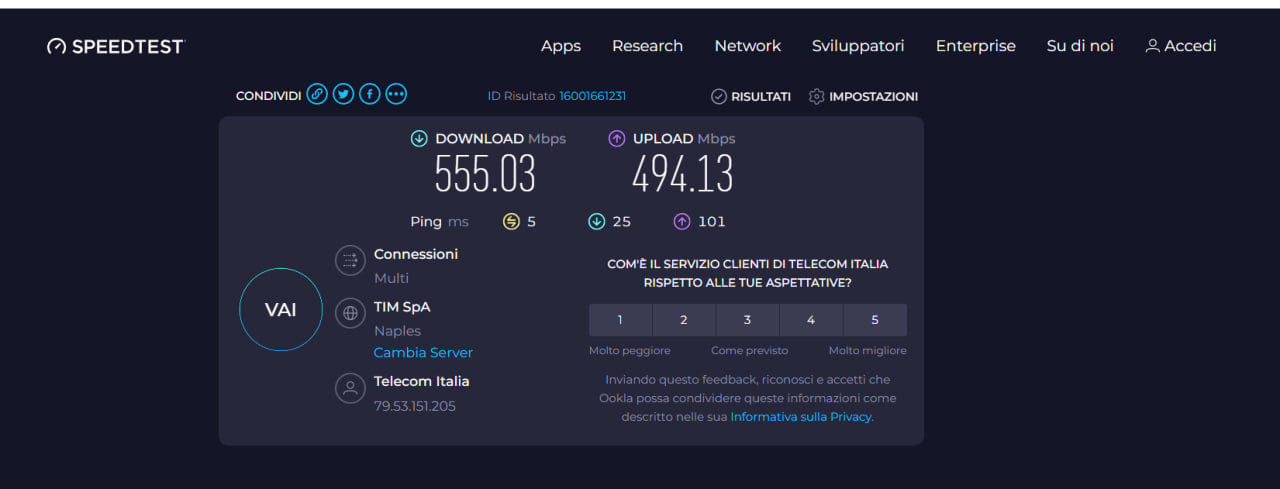Screen dimensions: 1280x489
Task: Start a new test with VAI
Action: pyautogui.click(x=281, y=310)
